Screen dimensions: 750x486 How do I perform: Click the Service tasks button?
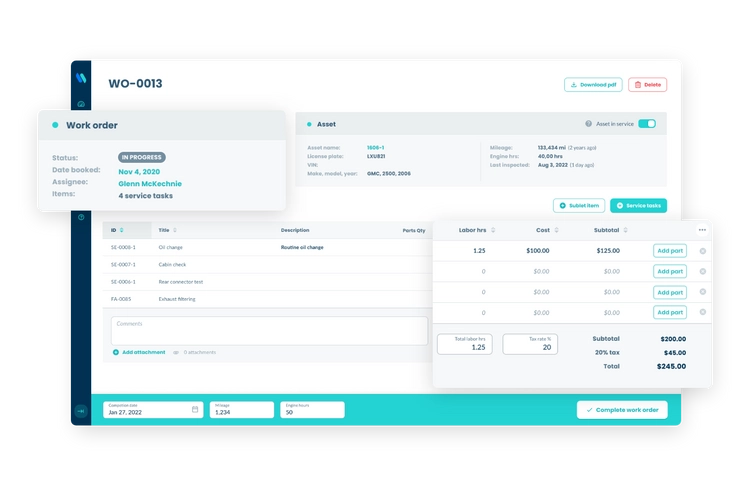point(638,205)
